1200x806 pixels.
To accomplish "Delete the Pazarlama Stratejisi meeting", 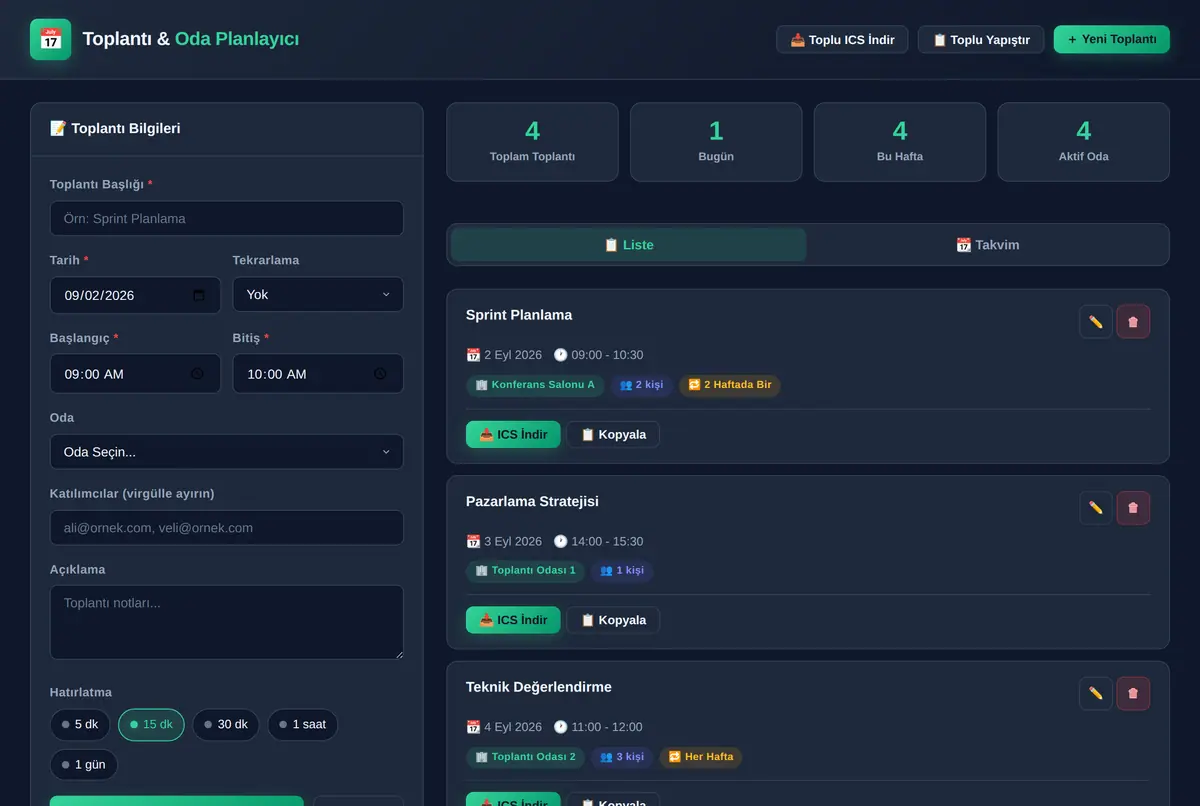I will click(x=1133, y=508).
